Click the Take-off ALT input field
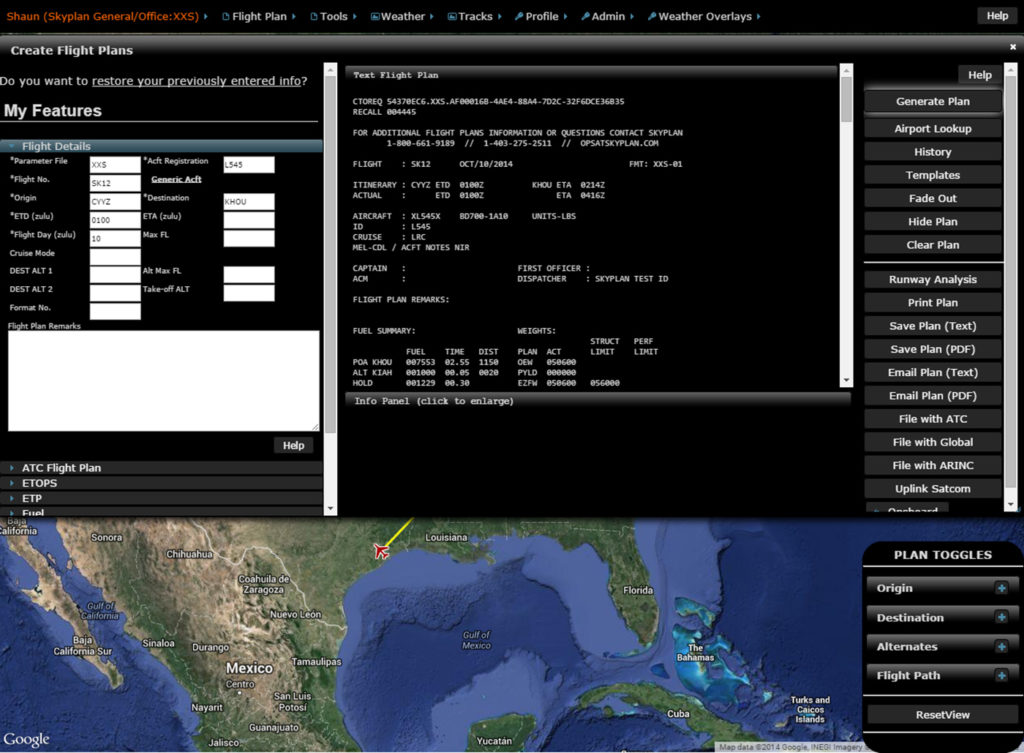1024x753 pixels. (x=249, y=293)
